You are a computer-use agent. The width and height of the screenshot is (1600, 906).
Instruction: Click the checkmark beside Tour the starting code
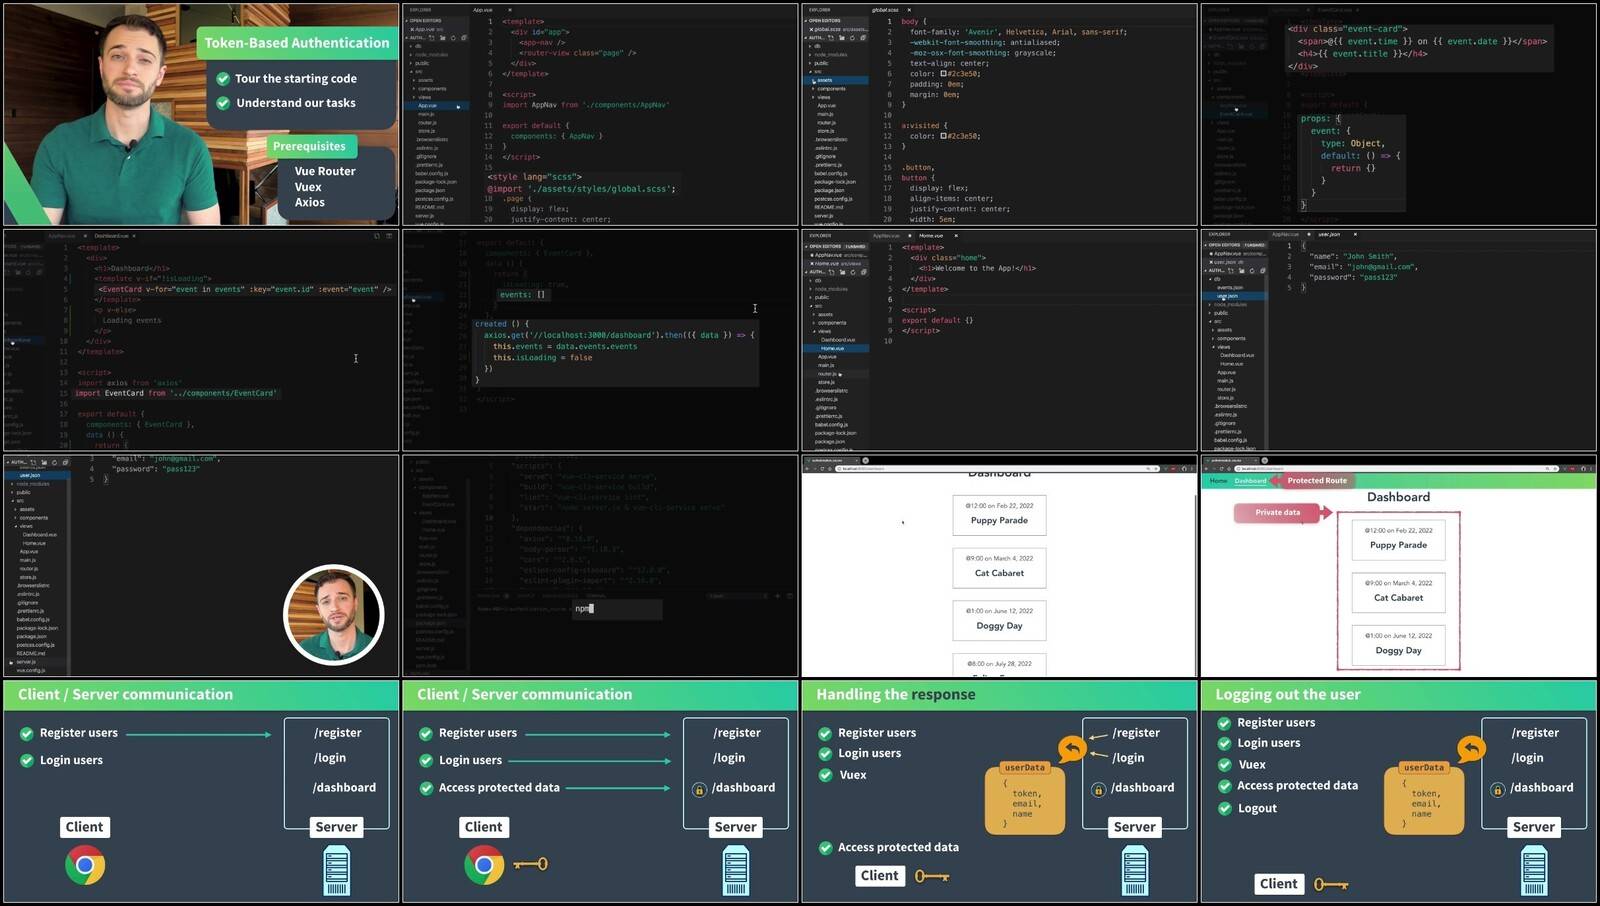223,79
